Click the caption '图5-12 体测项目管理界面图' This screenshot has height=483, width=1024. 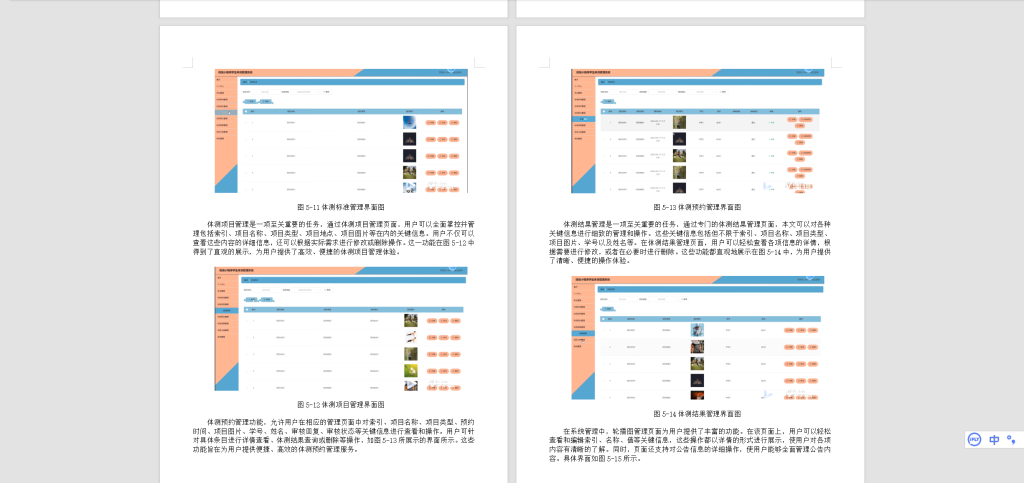click(341, 405)
